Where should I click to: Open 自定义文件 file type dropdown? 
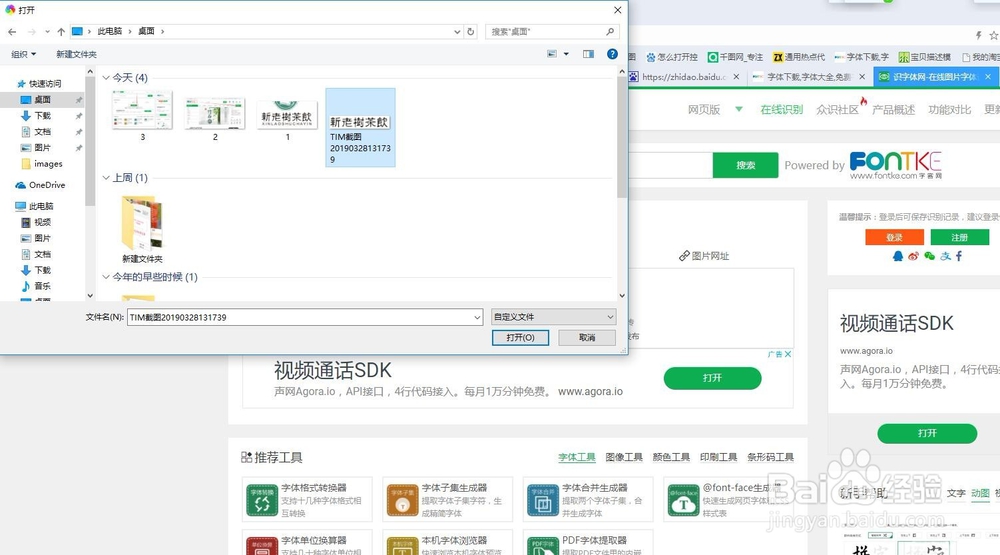pos(554,316)
